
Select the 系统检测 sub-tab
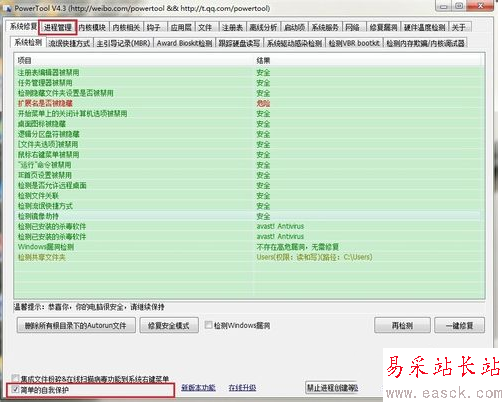(28, 42)
